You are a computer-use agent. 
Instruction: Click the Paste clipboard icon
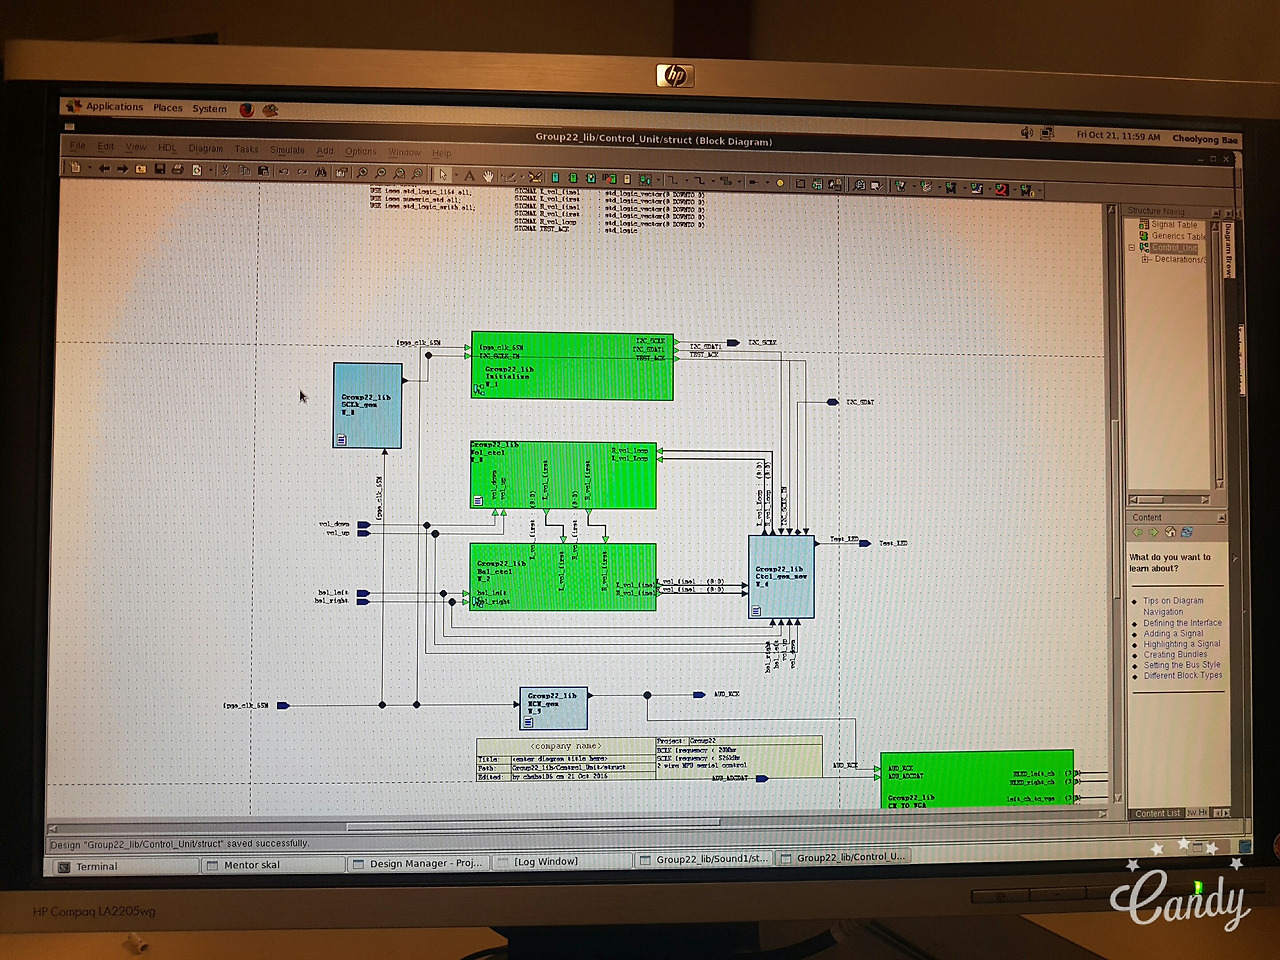click(x=263, y=171)
